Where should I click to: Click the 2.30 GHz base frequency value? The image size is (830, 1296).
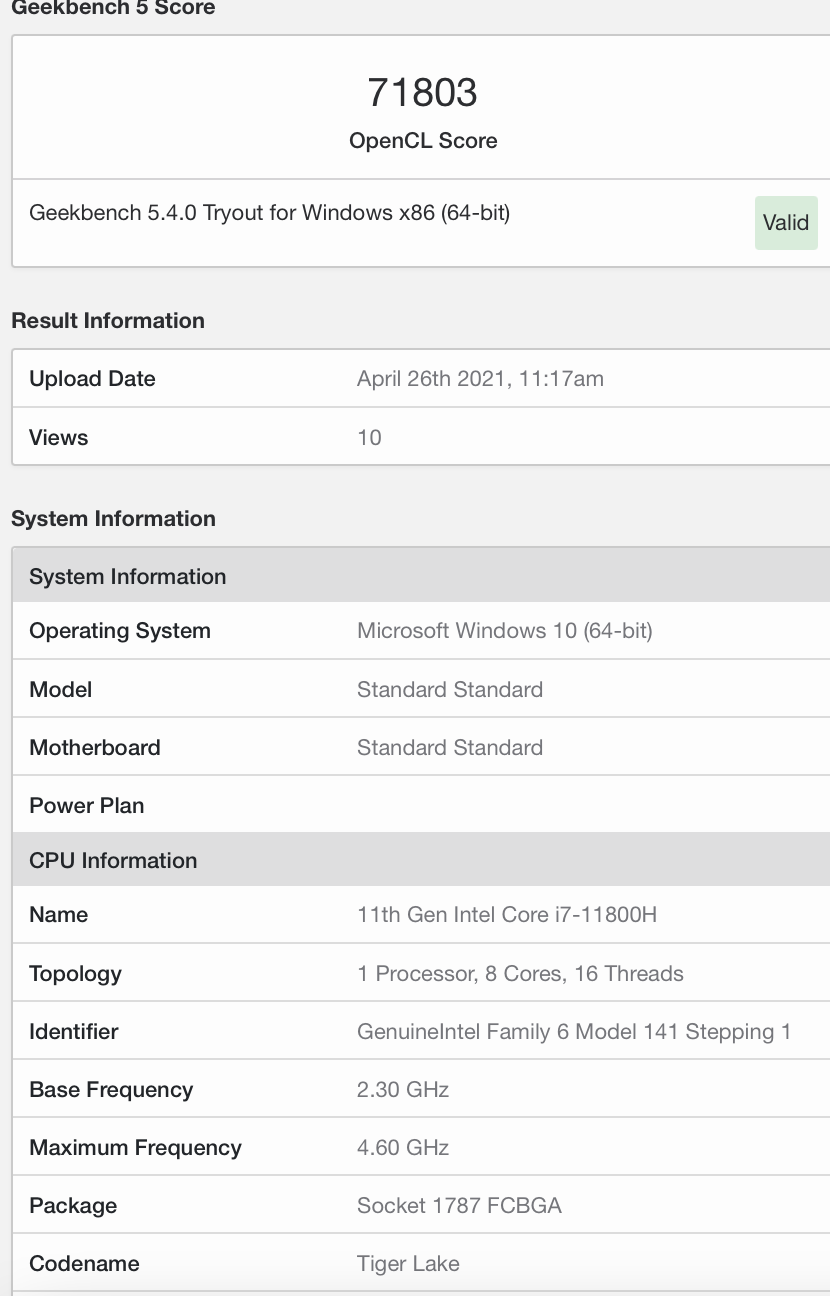point(403,1089)
